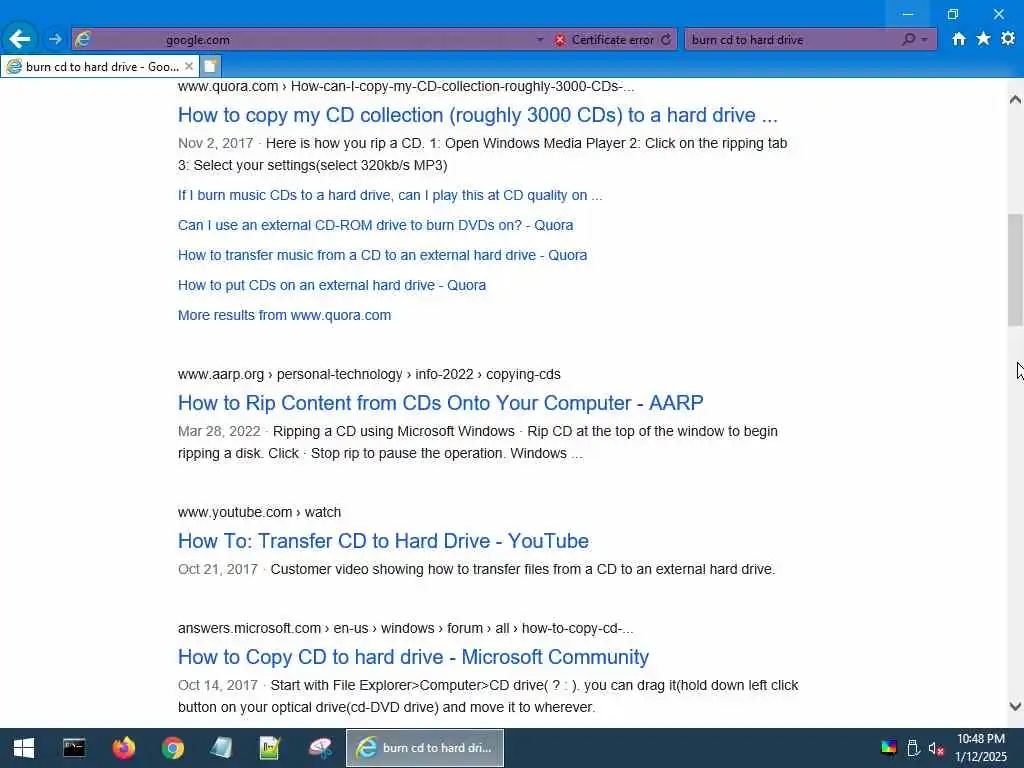Screen dimensions: 1024x768
Task: Open 'How To: Transfer CD to Hard Drive - YouTube'
Action: [383, 541]
